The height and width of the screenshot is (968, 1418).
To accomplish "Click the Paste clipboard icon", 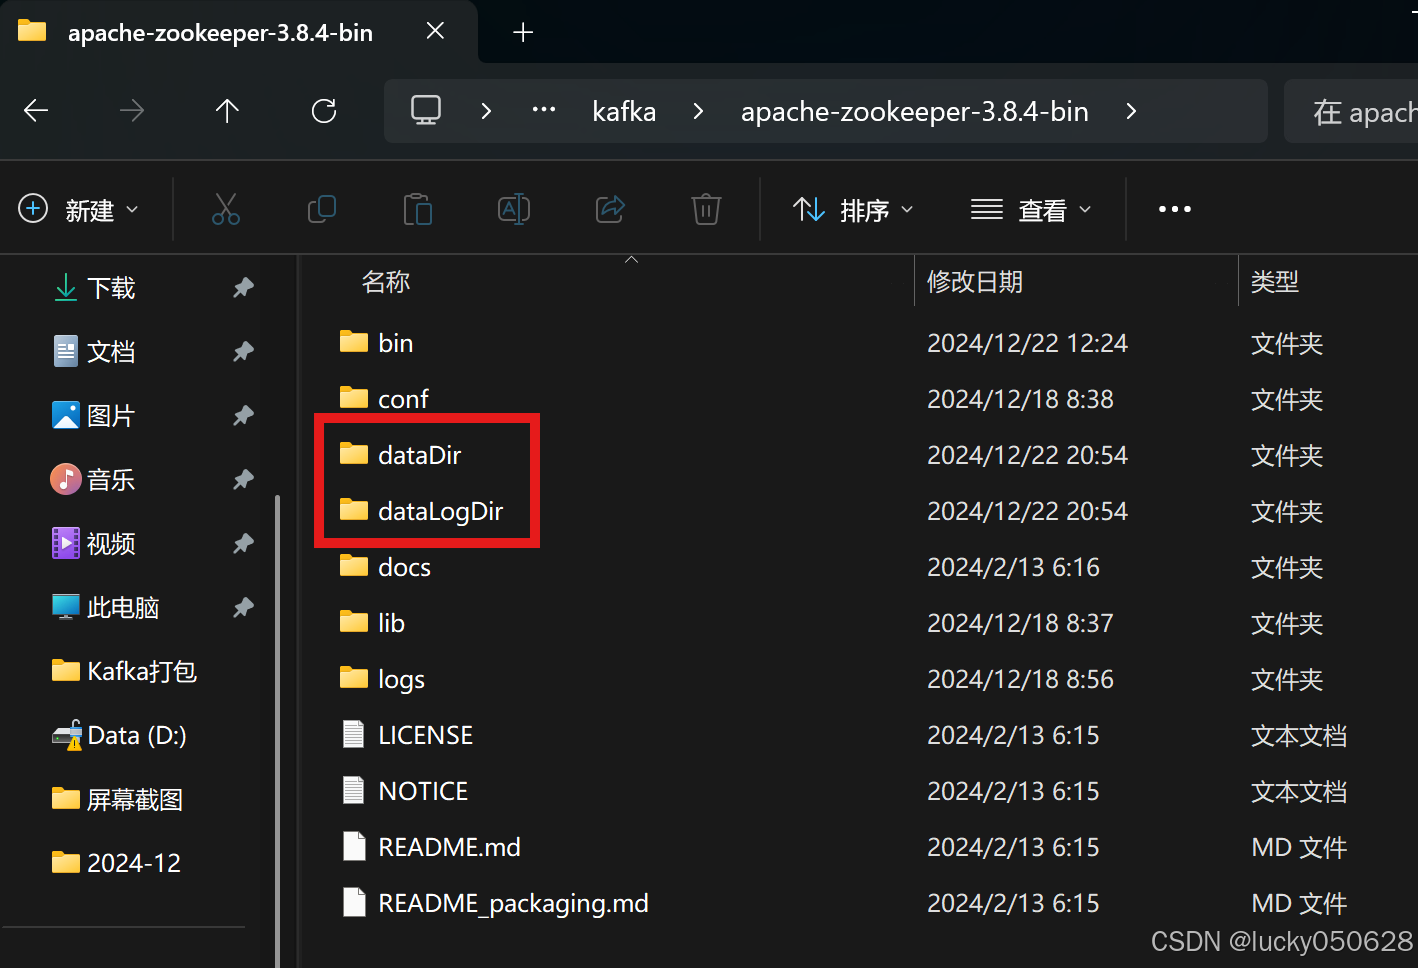I will click(417, 209).
